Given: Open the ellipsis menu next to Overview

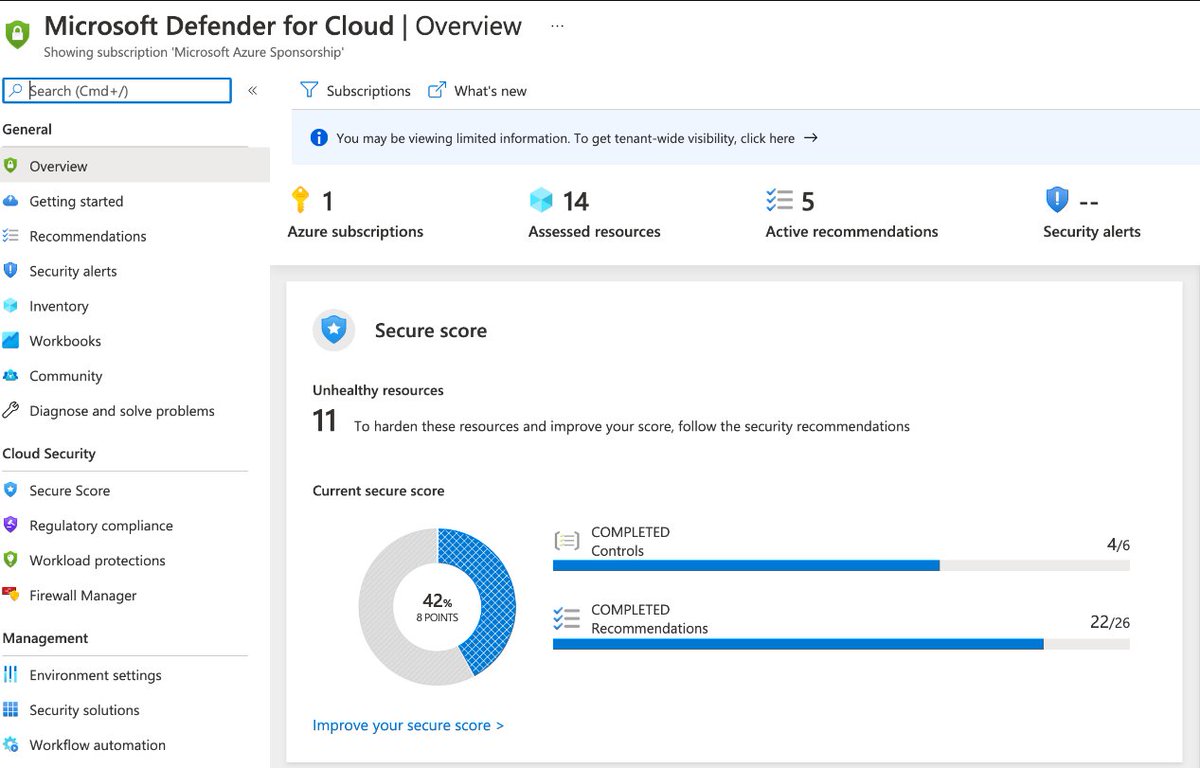Looking at the screenshot, I should point(557,24).
